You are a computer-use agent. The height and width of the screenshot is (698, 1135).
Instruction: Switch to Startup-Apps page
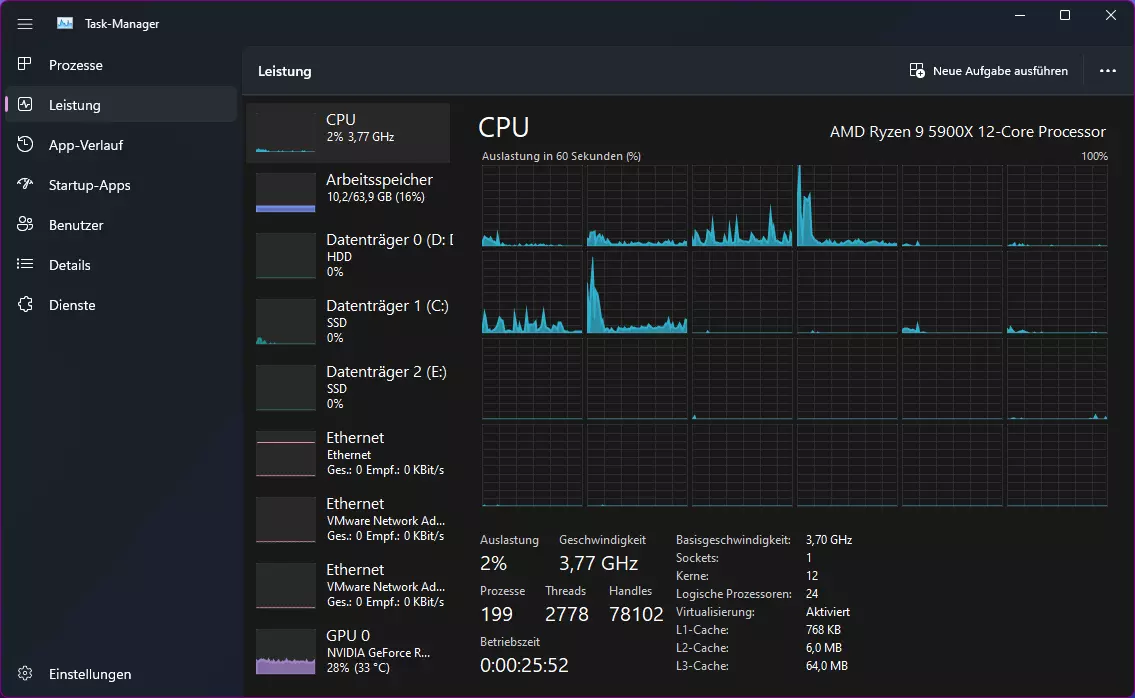(x=121, y=185)
